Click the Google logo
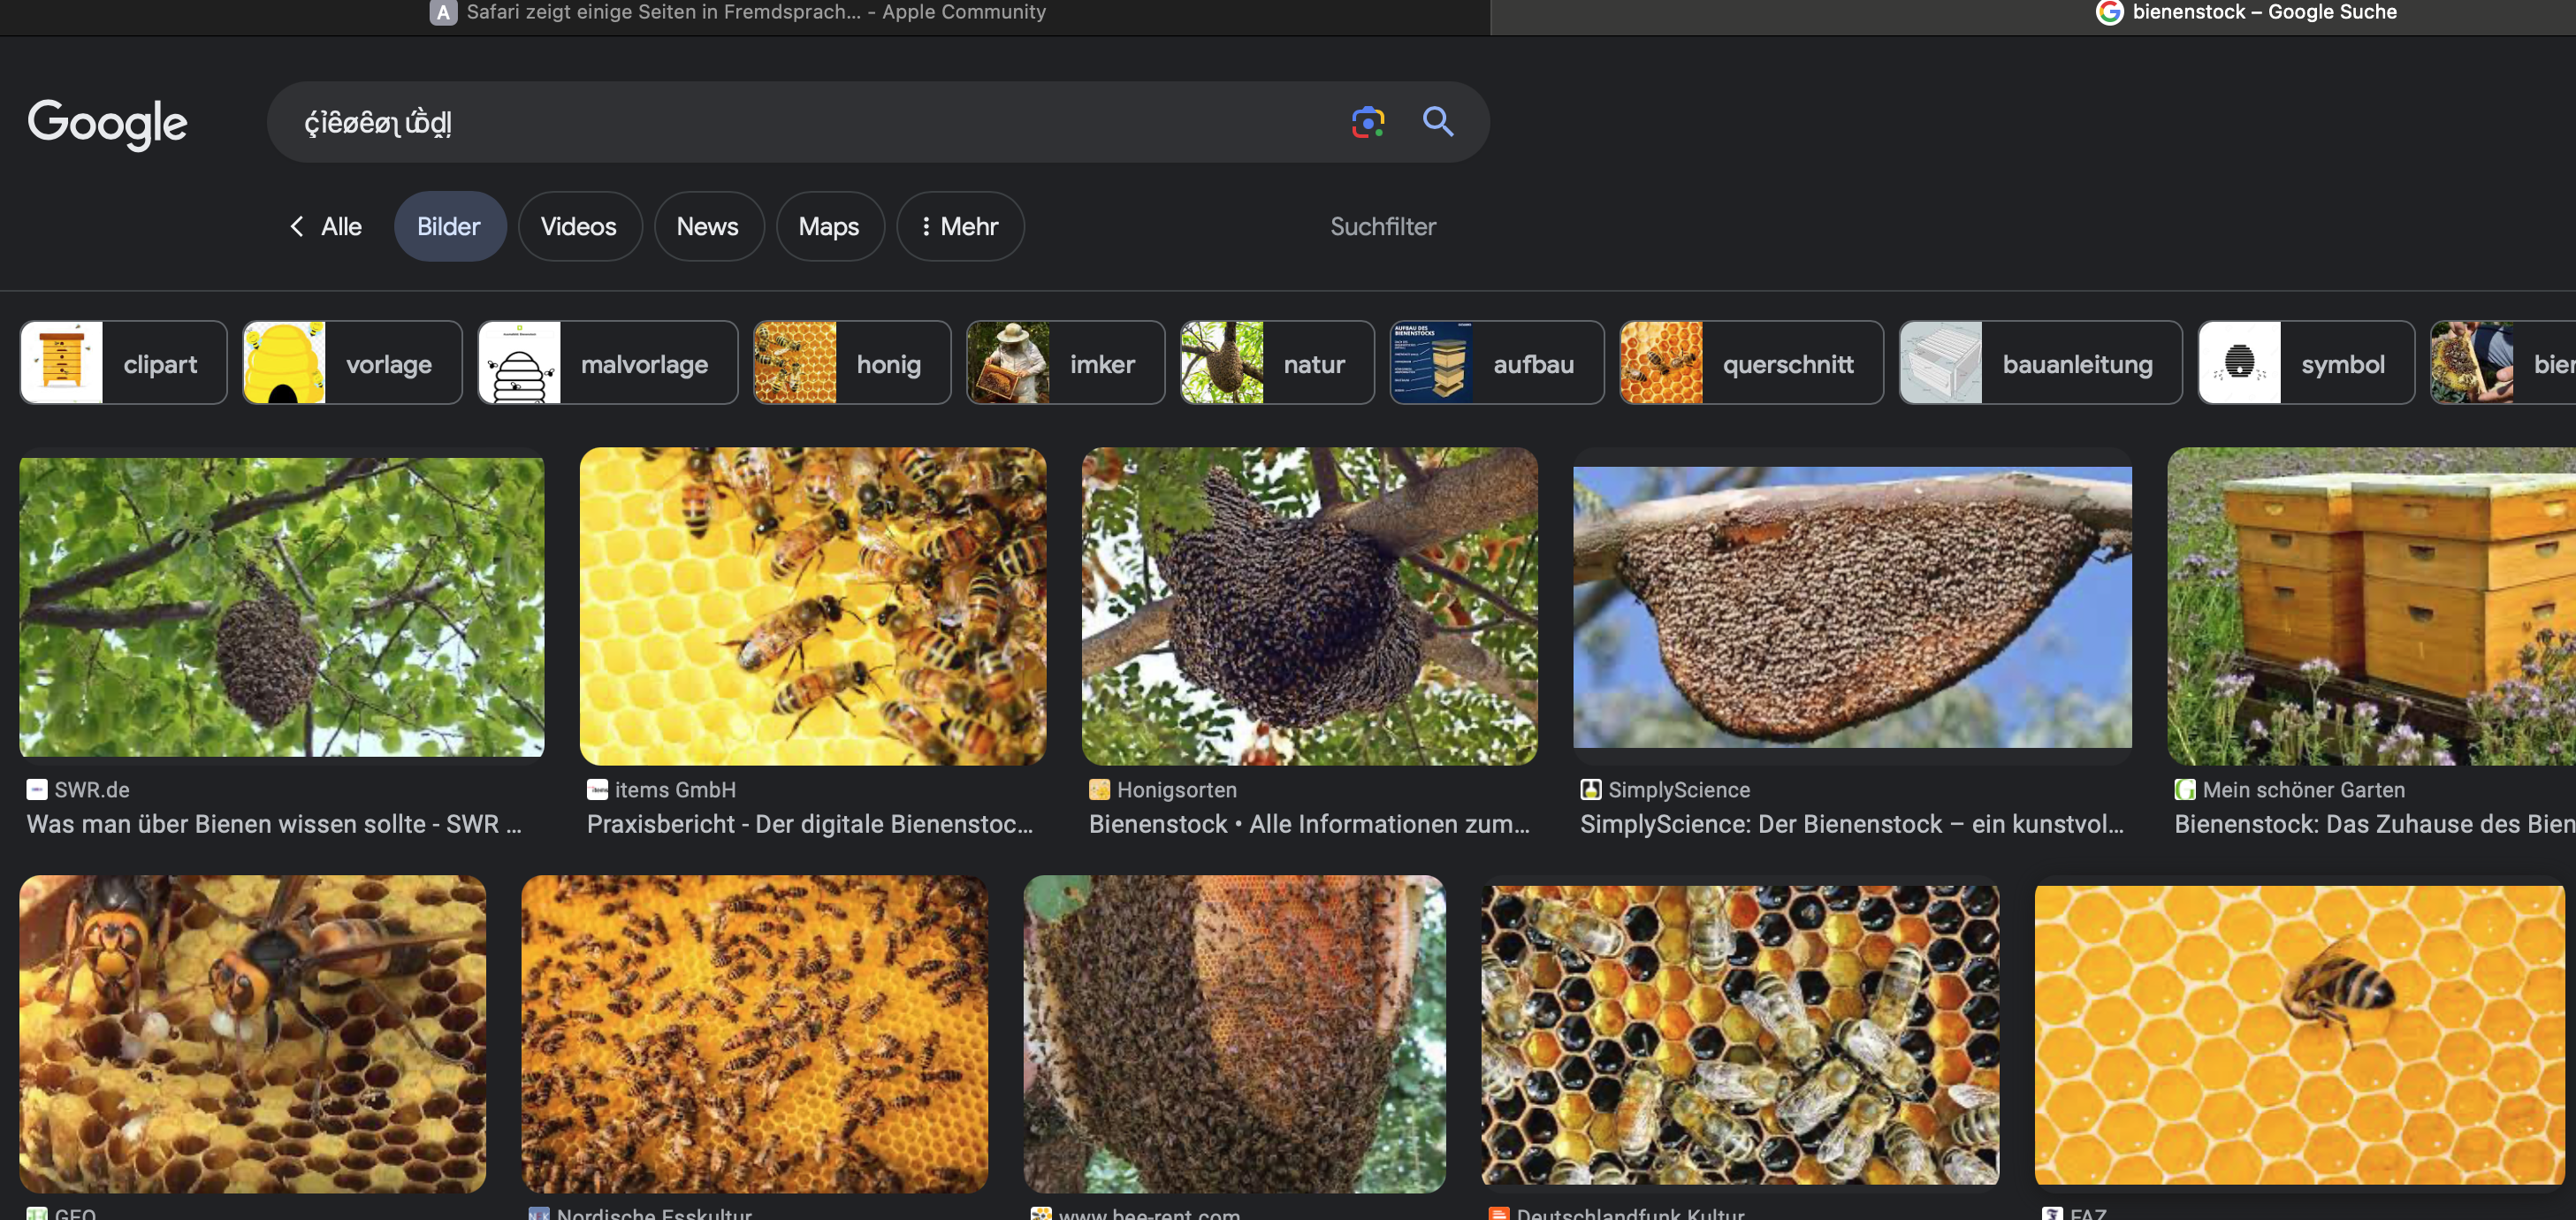Image resolution: width=2576 pixels, height=1220 pixels. pyautogui.click(x=107, y=124)
